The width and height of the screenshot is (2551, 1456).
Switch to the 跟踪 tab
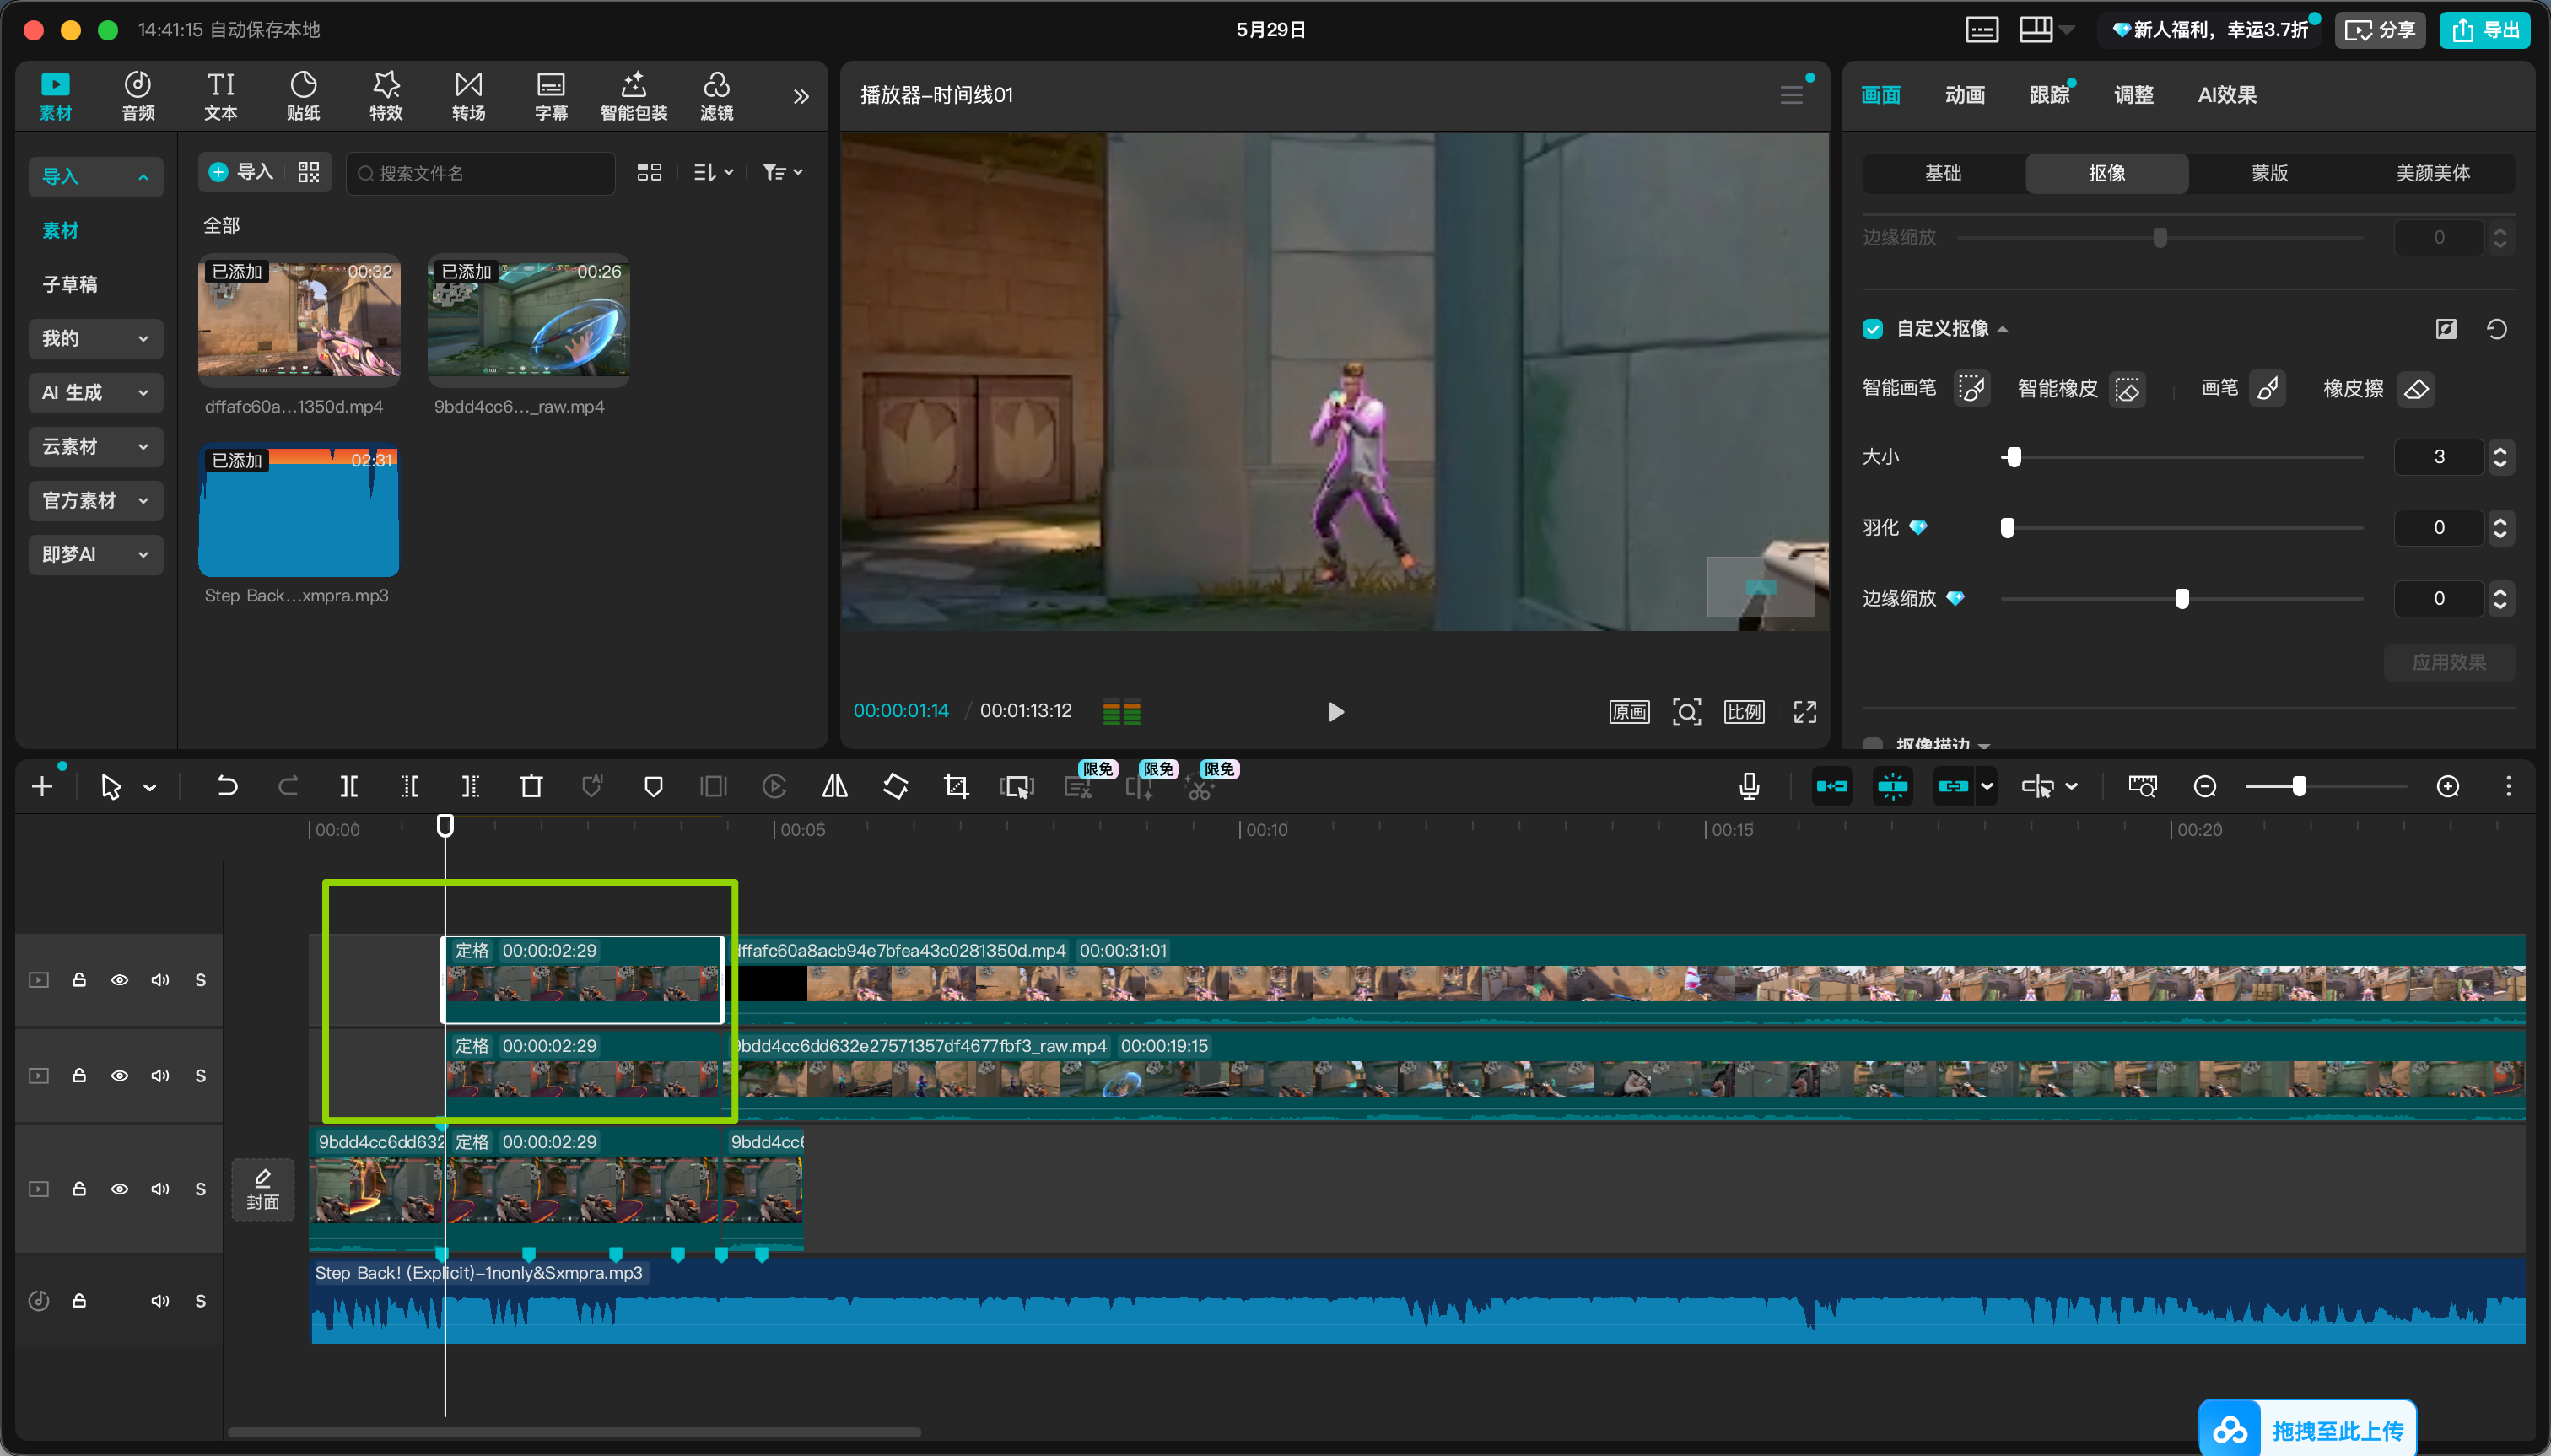tap(2049, 95)
